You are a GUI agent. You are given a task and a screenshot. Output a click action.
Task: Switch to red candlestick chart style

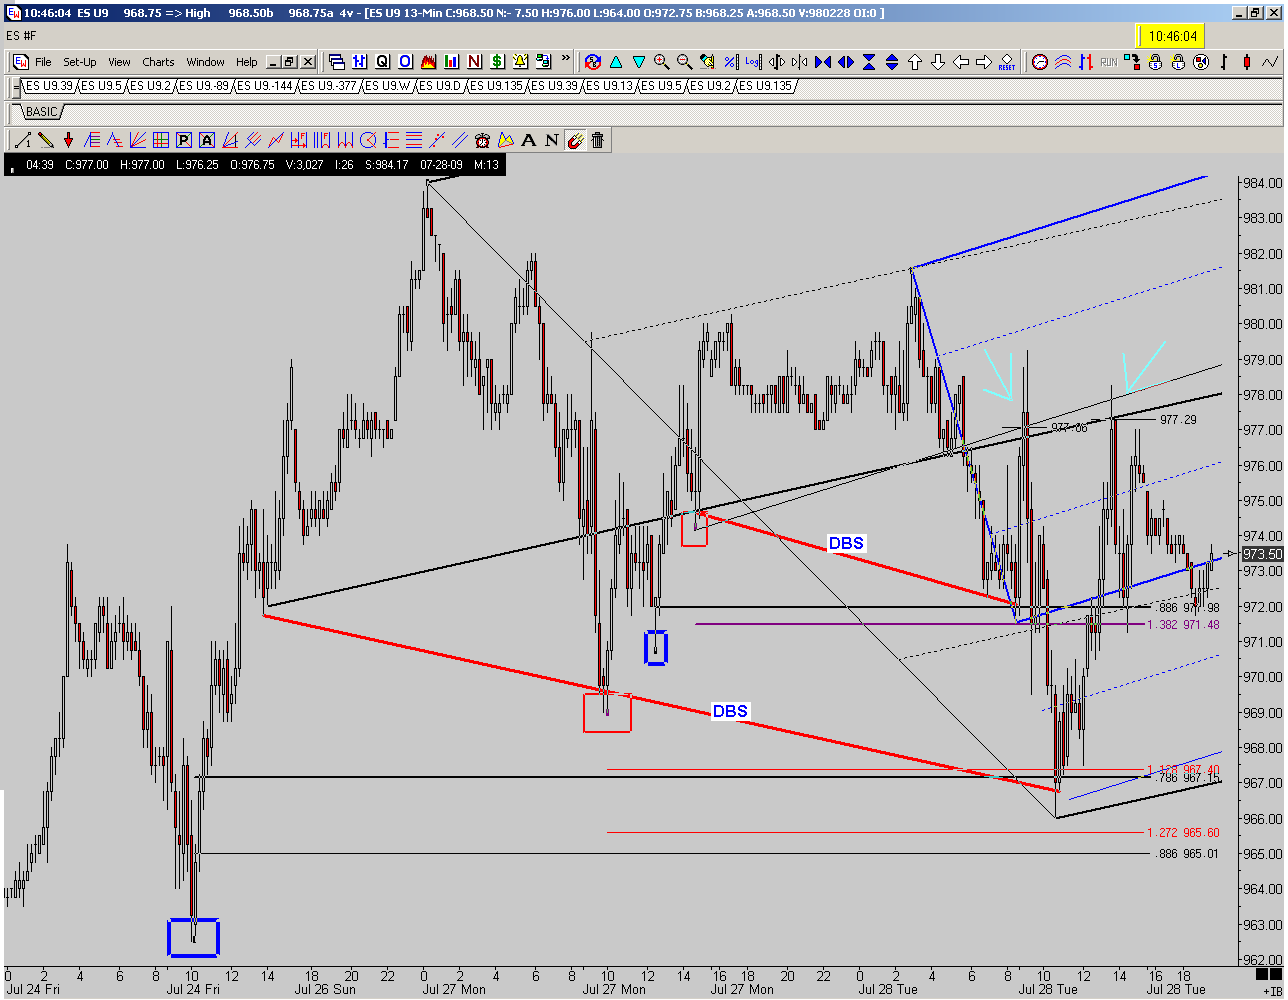click(1247, 62)
